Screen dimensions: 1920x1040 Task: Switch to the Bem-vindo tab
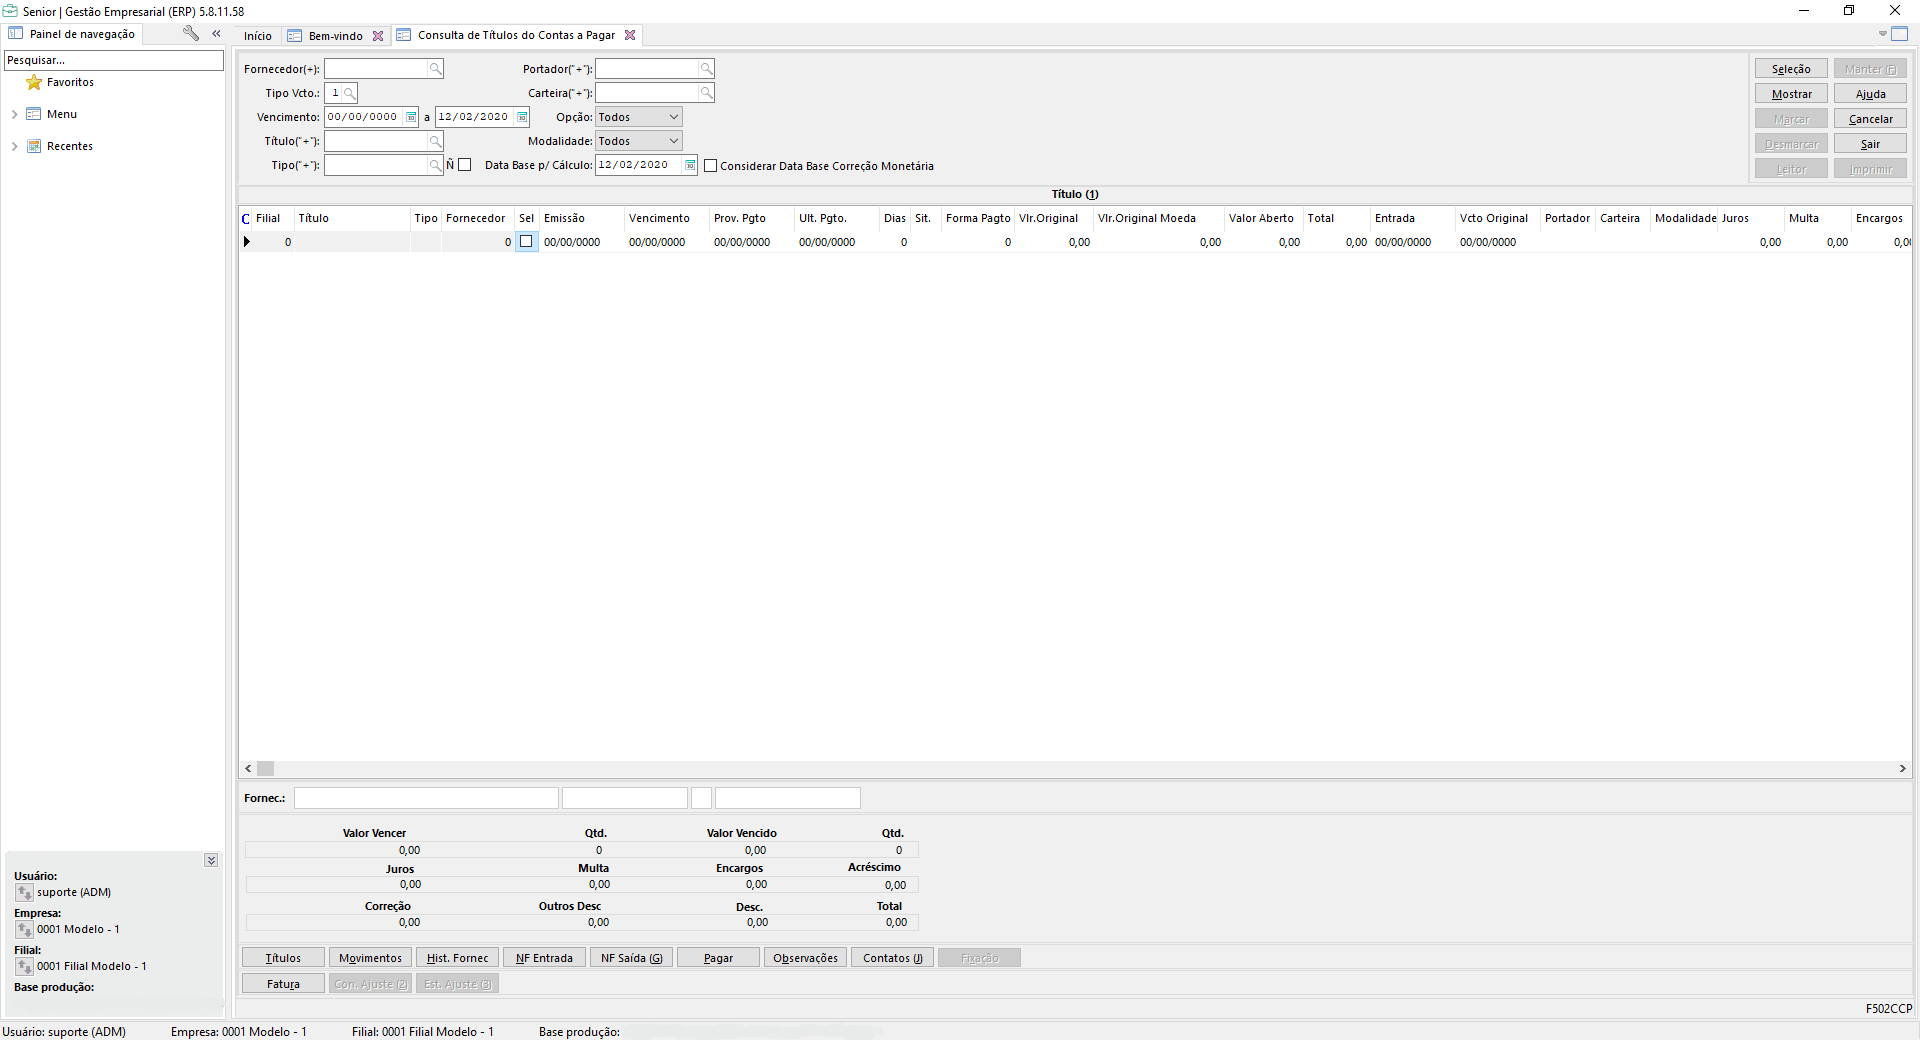tap(336, 36)
